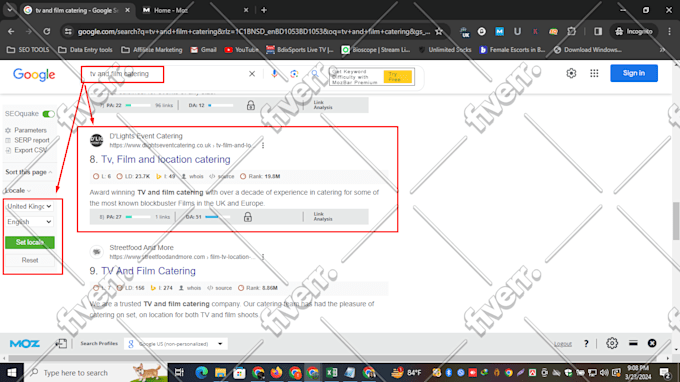
Task: Open the English language dropdown
Action: pyautogui.click(x=29, y=222)
